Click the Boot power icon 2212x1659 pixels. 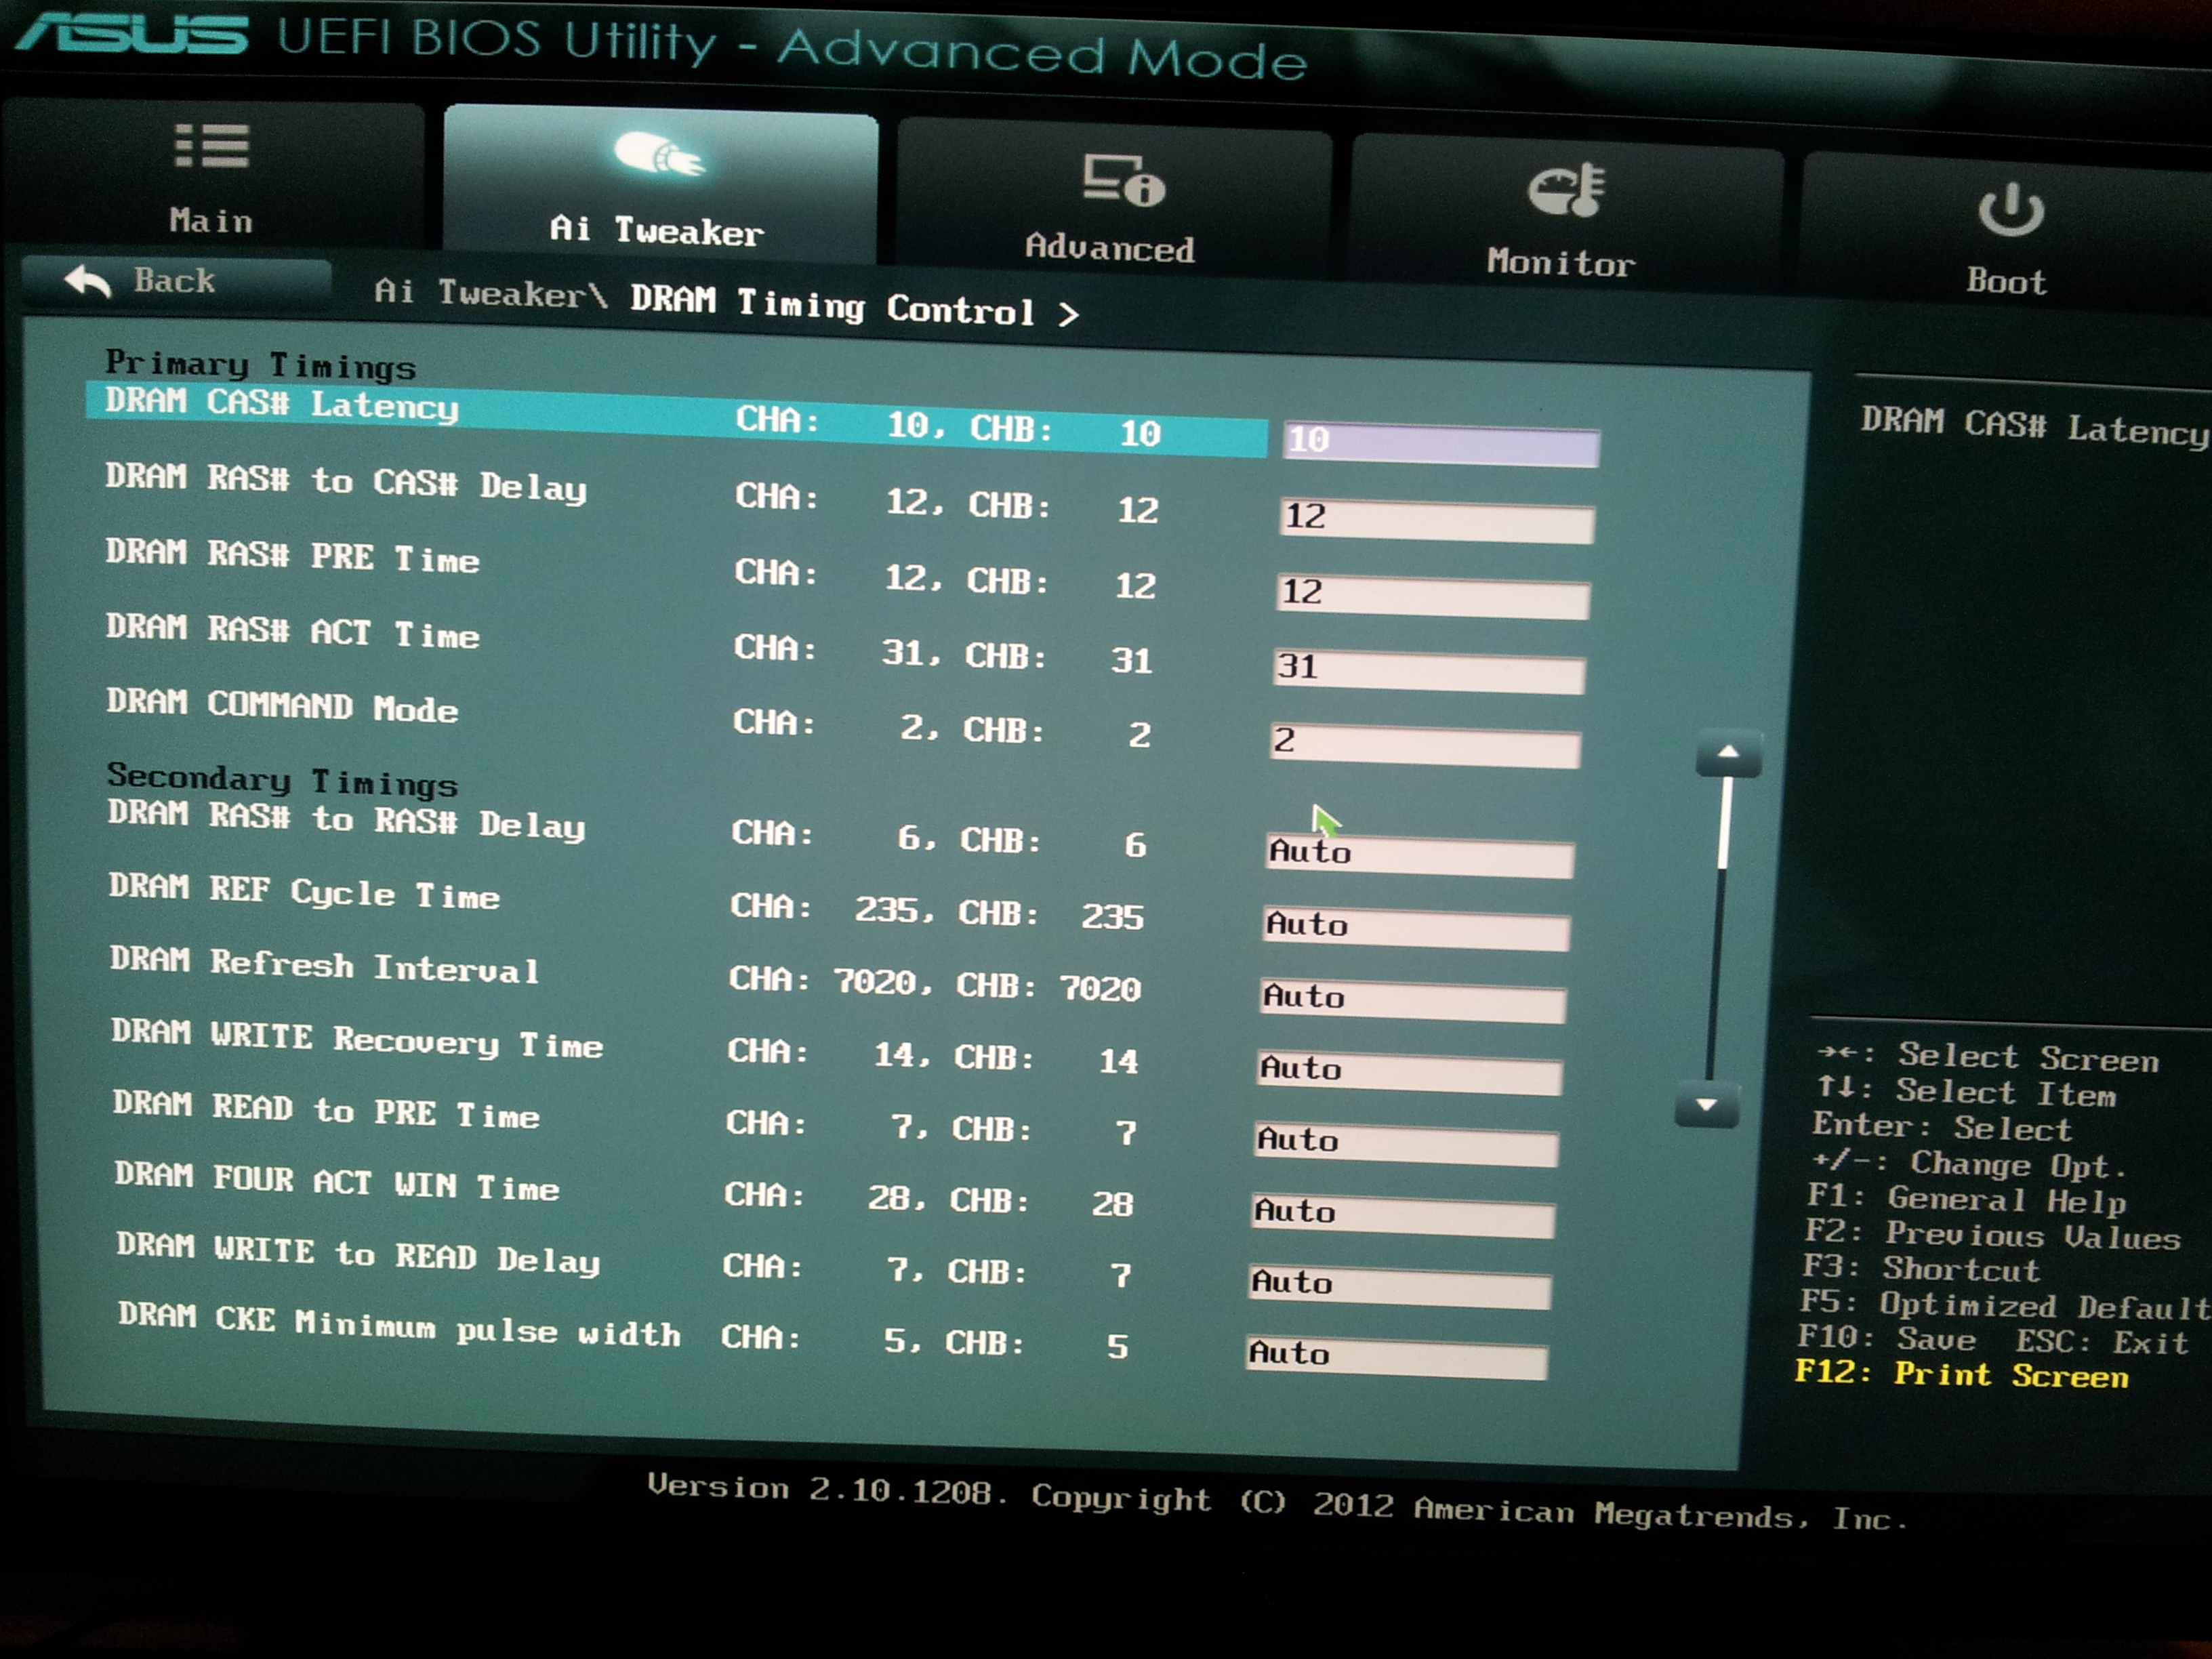pos(2010,209)
